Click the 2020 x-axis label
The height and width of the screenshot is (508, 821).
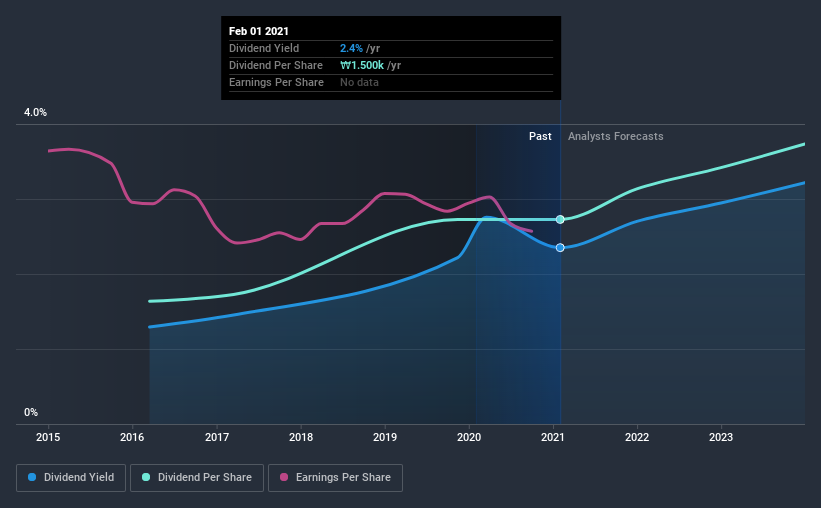[469, 437]
